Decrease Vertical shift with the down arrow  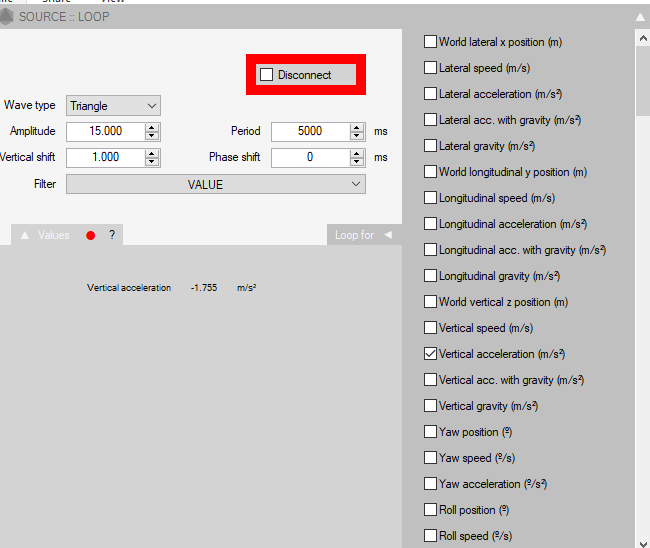coord(152,162)
